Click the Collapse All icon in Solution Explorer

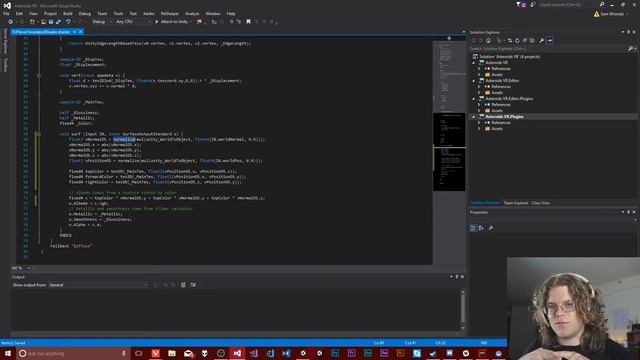[x=524, y=40]
